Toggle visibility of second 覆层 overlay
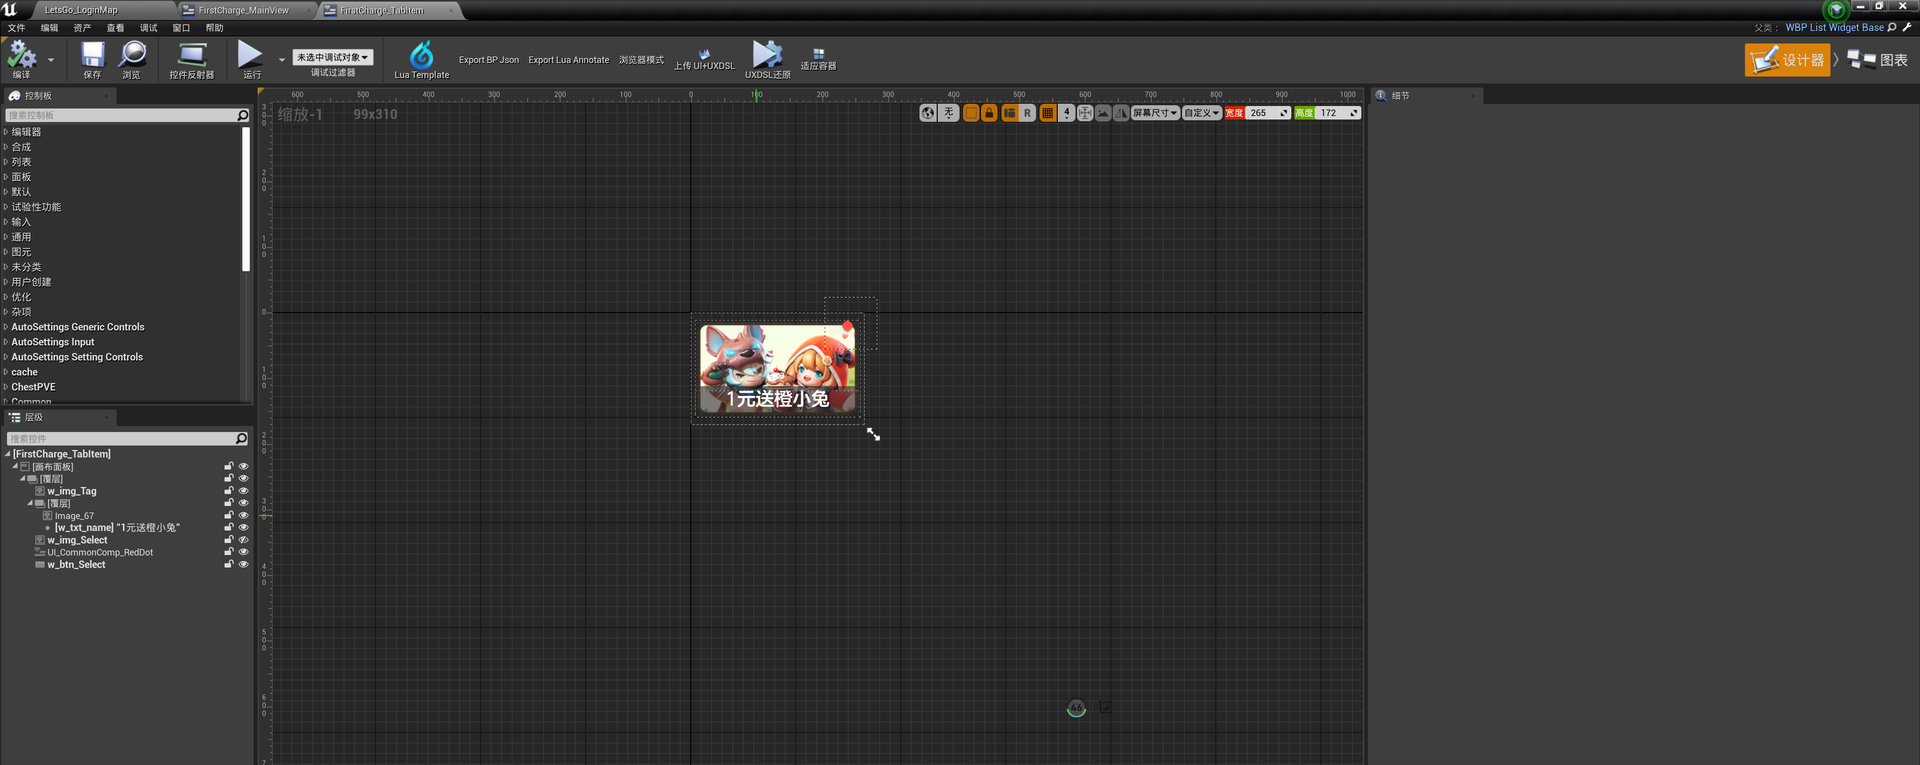Image resolution: width=1920 pixels, height=765 pixels. click(243, 503)
